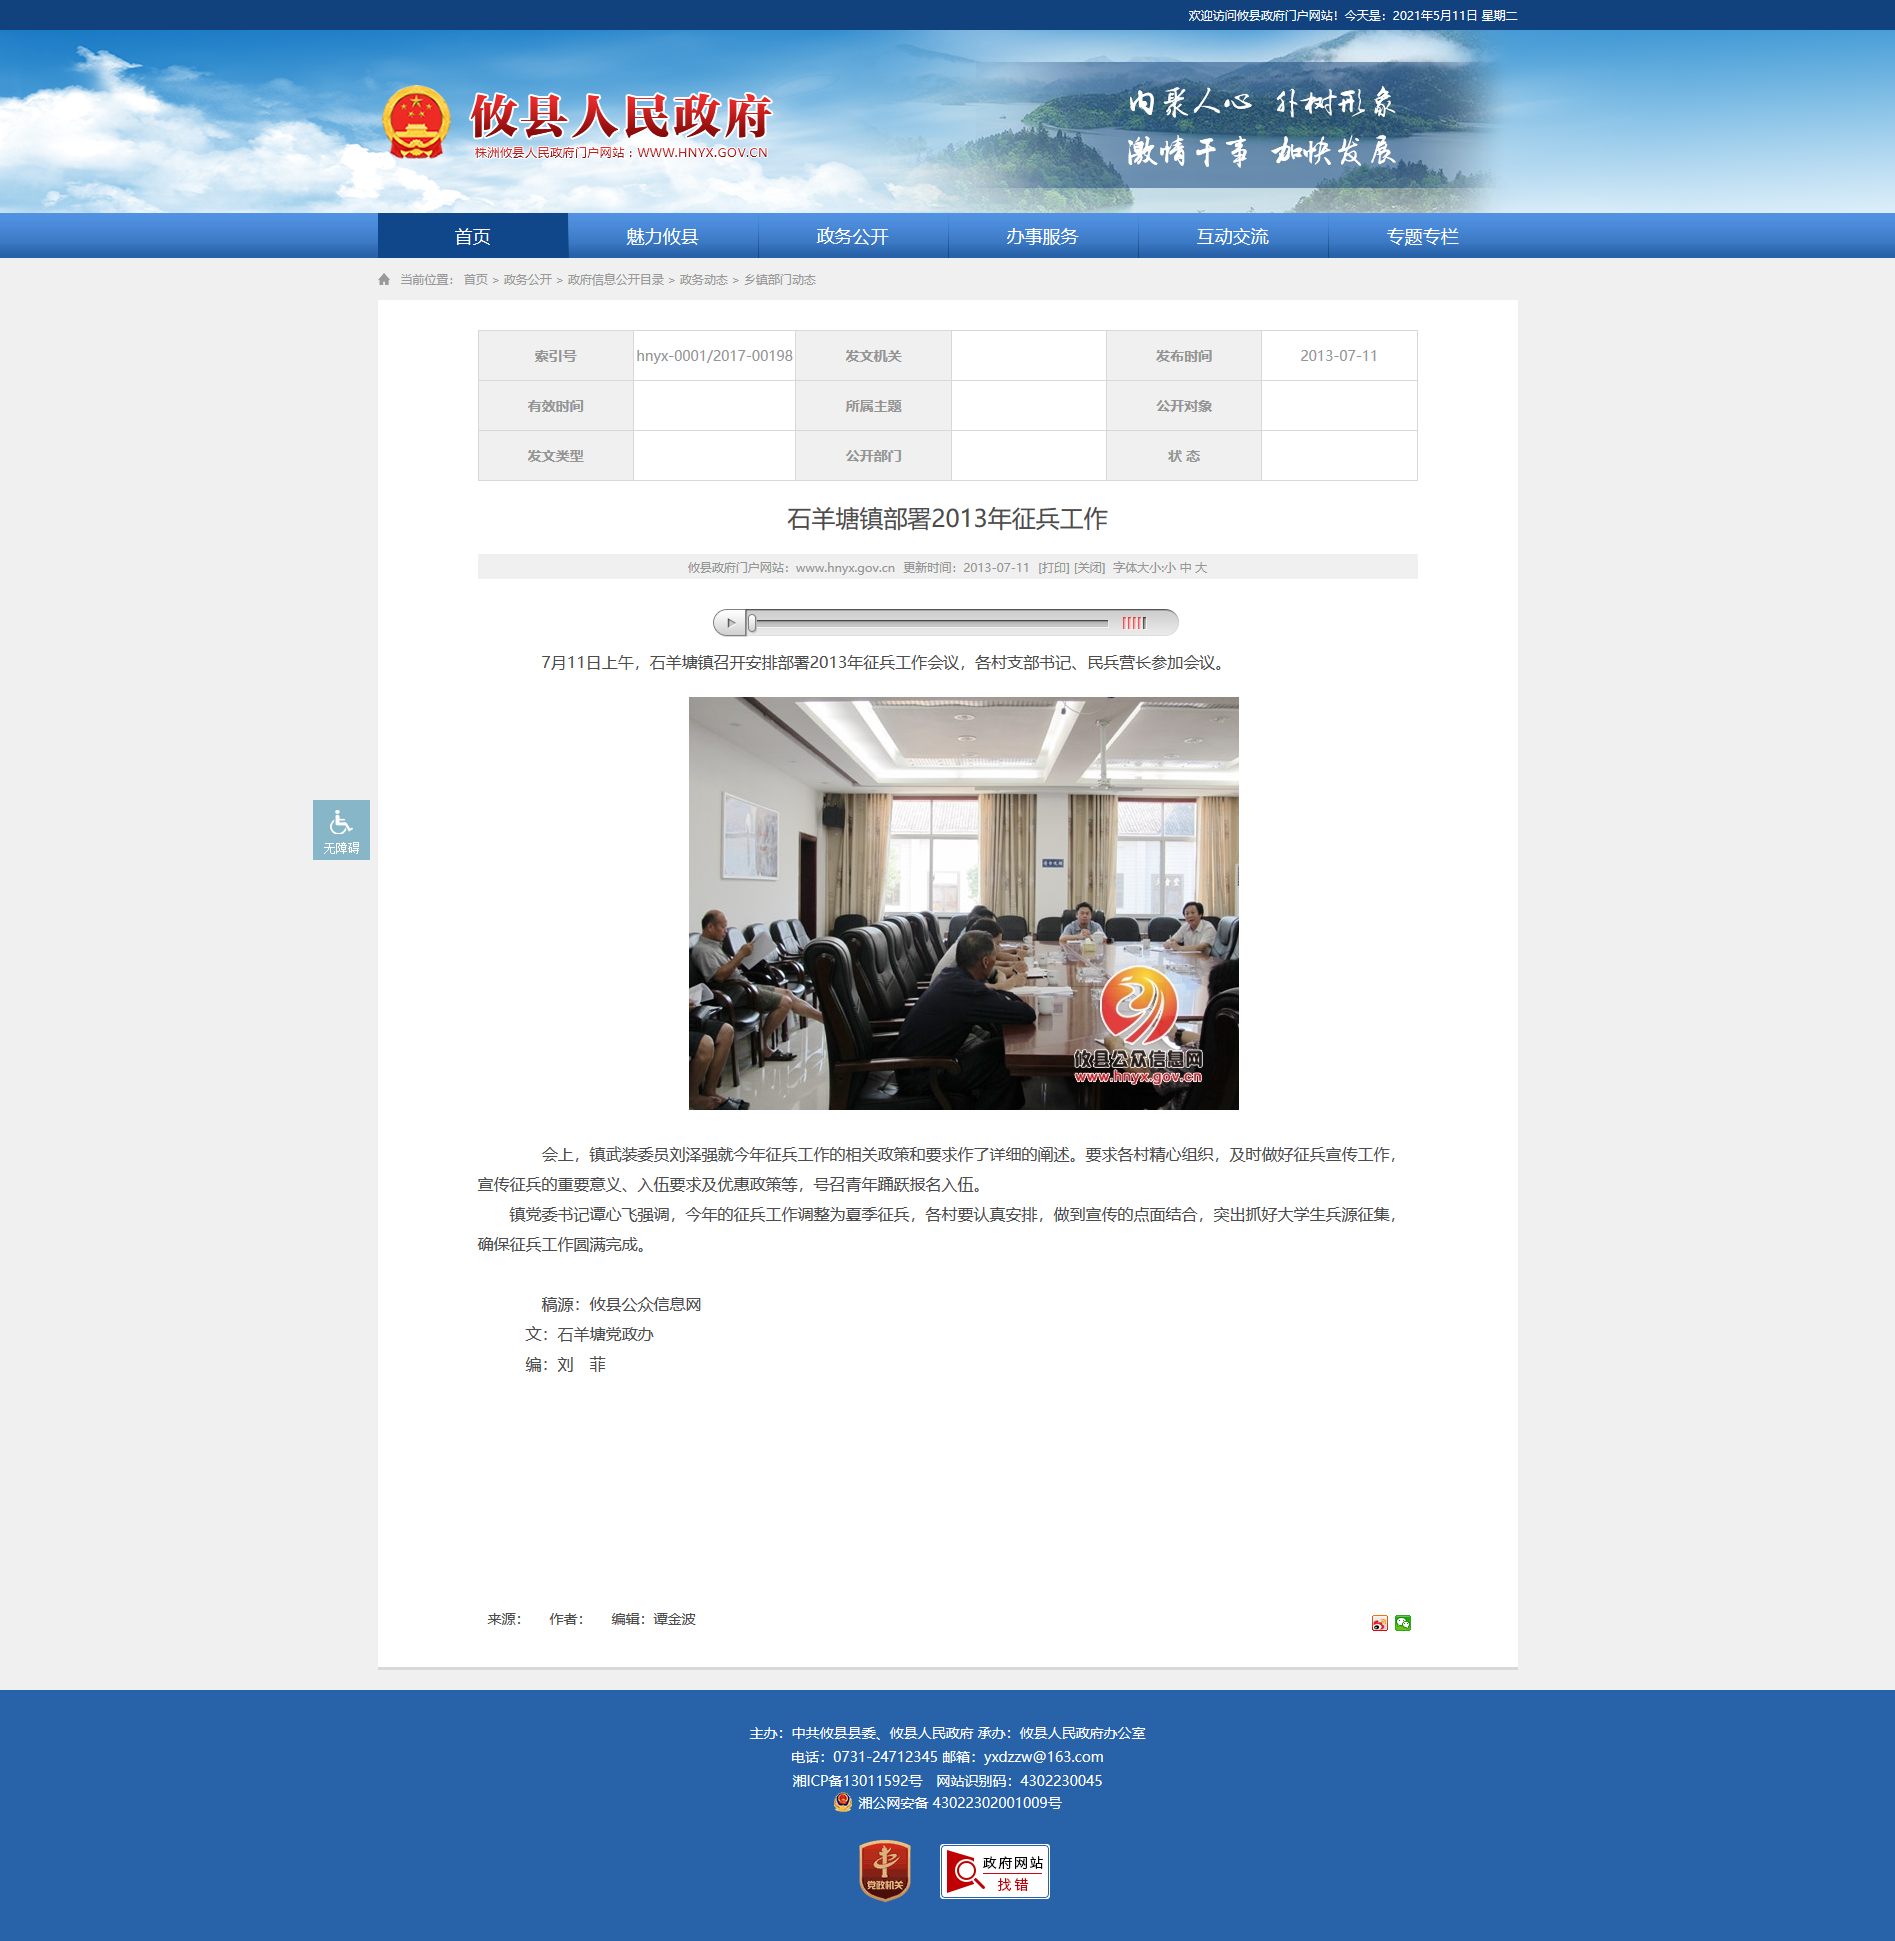Go to 办事服务 in the navigation bar
This screenshot has height=1941, width=1895.
1042,236
